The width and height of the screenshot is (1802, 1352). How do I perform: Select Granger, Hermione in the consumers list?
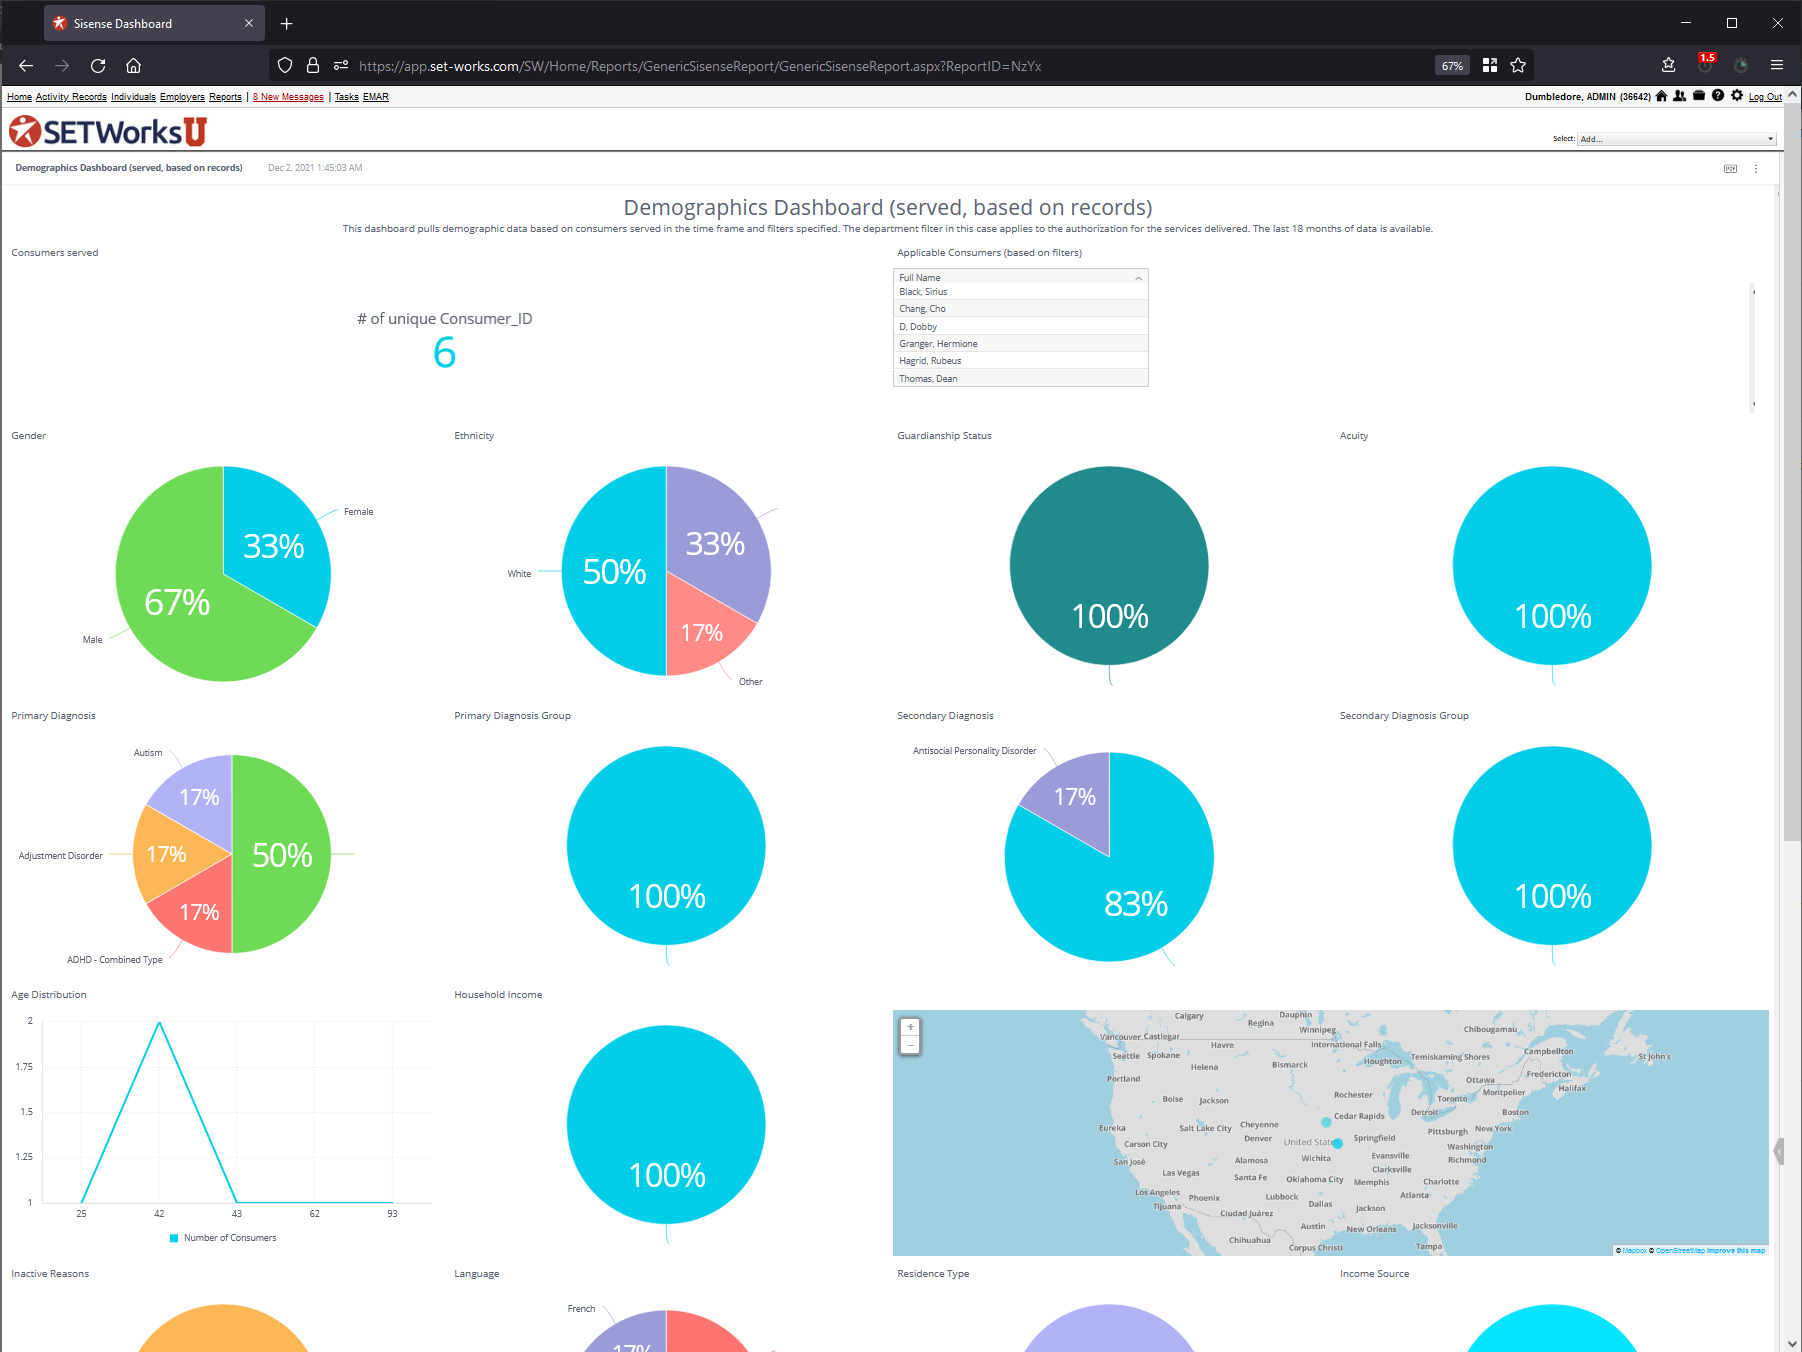[x=1020, y=344]
